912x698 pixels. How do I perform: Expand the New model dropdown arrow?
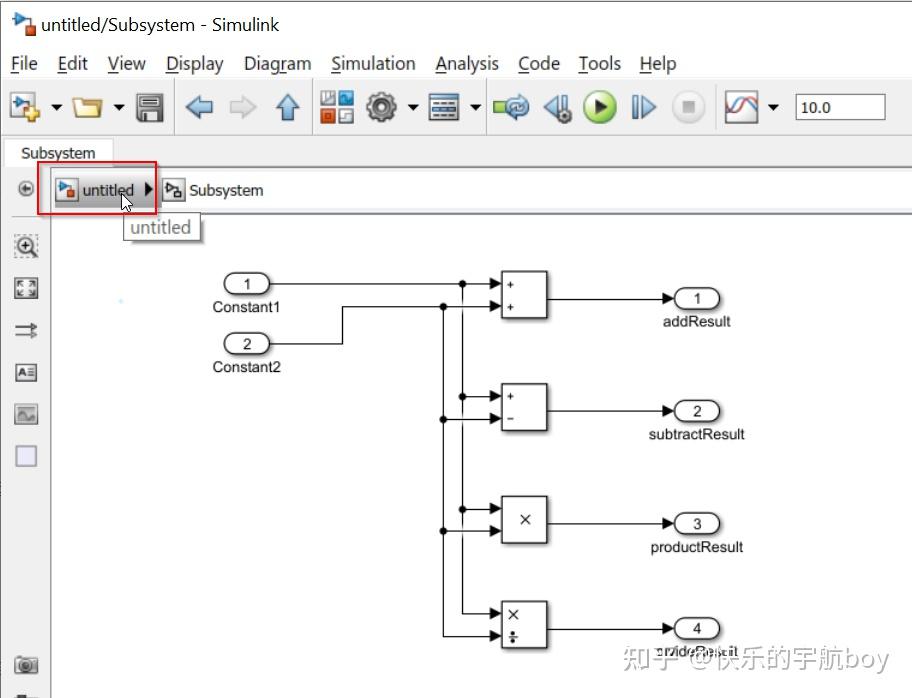(56, 107)
